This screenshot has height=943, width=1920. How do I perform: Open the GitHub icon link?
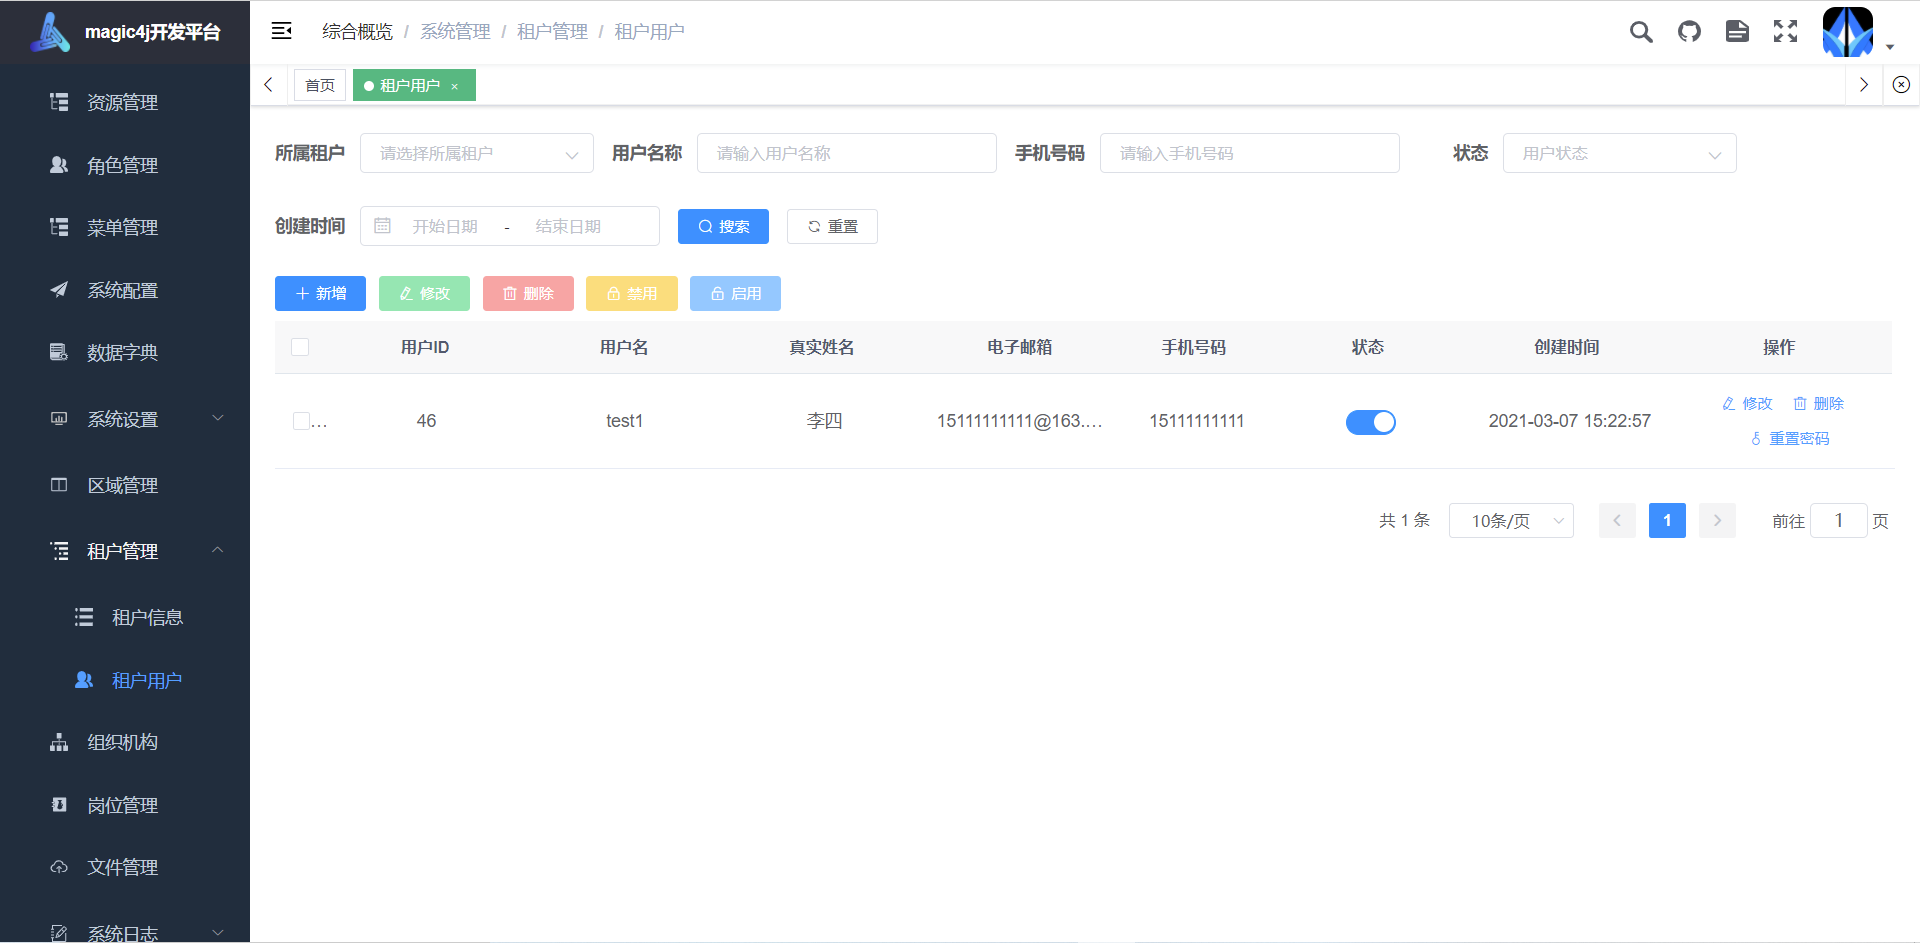(1689, 32)
